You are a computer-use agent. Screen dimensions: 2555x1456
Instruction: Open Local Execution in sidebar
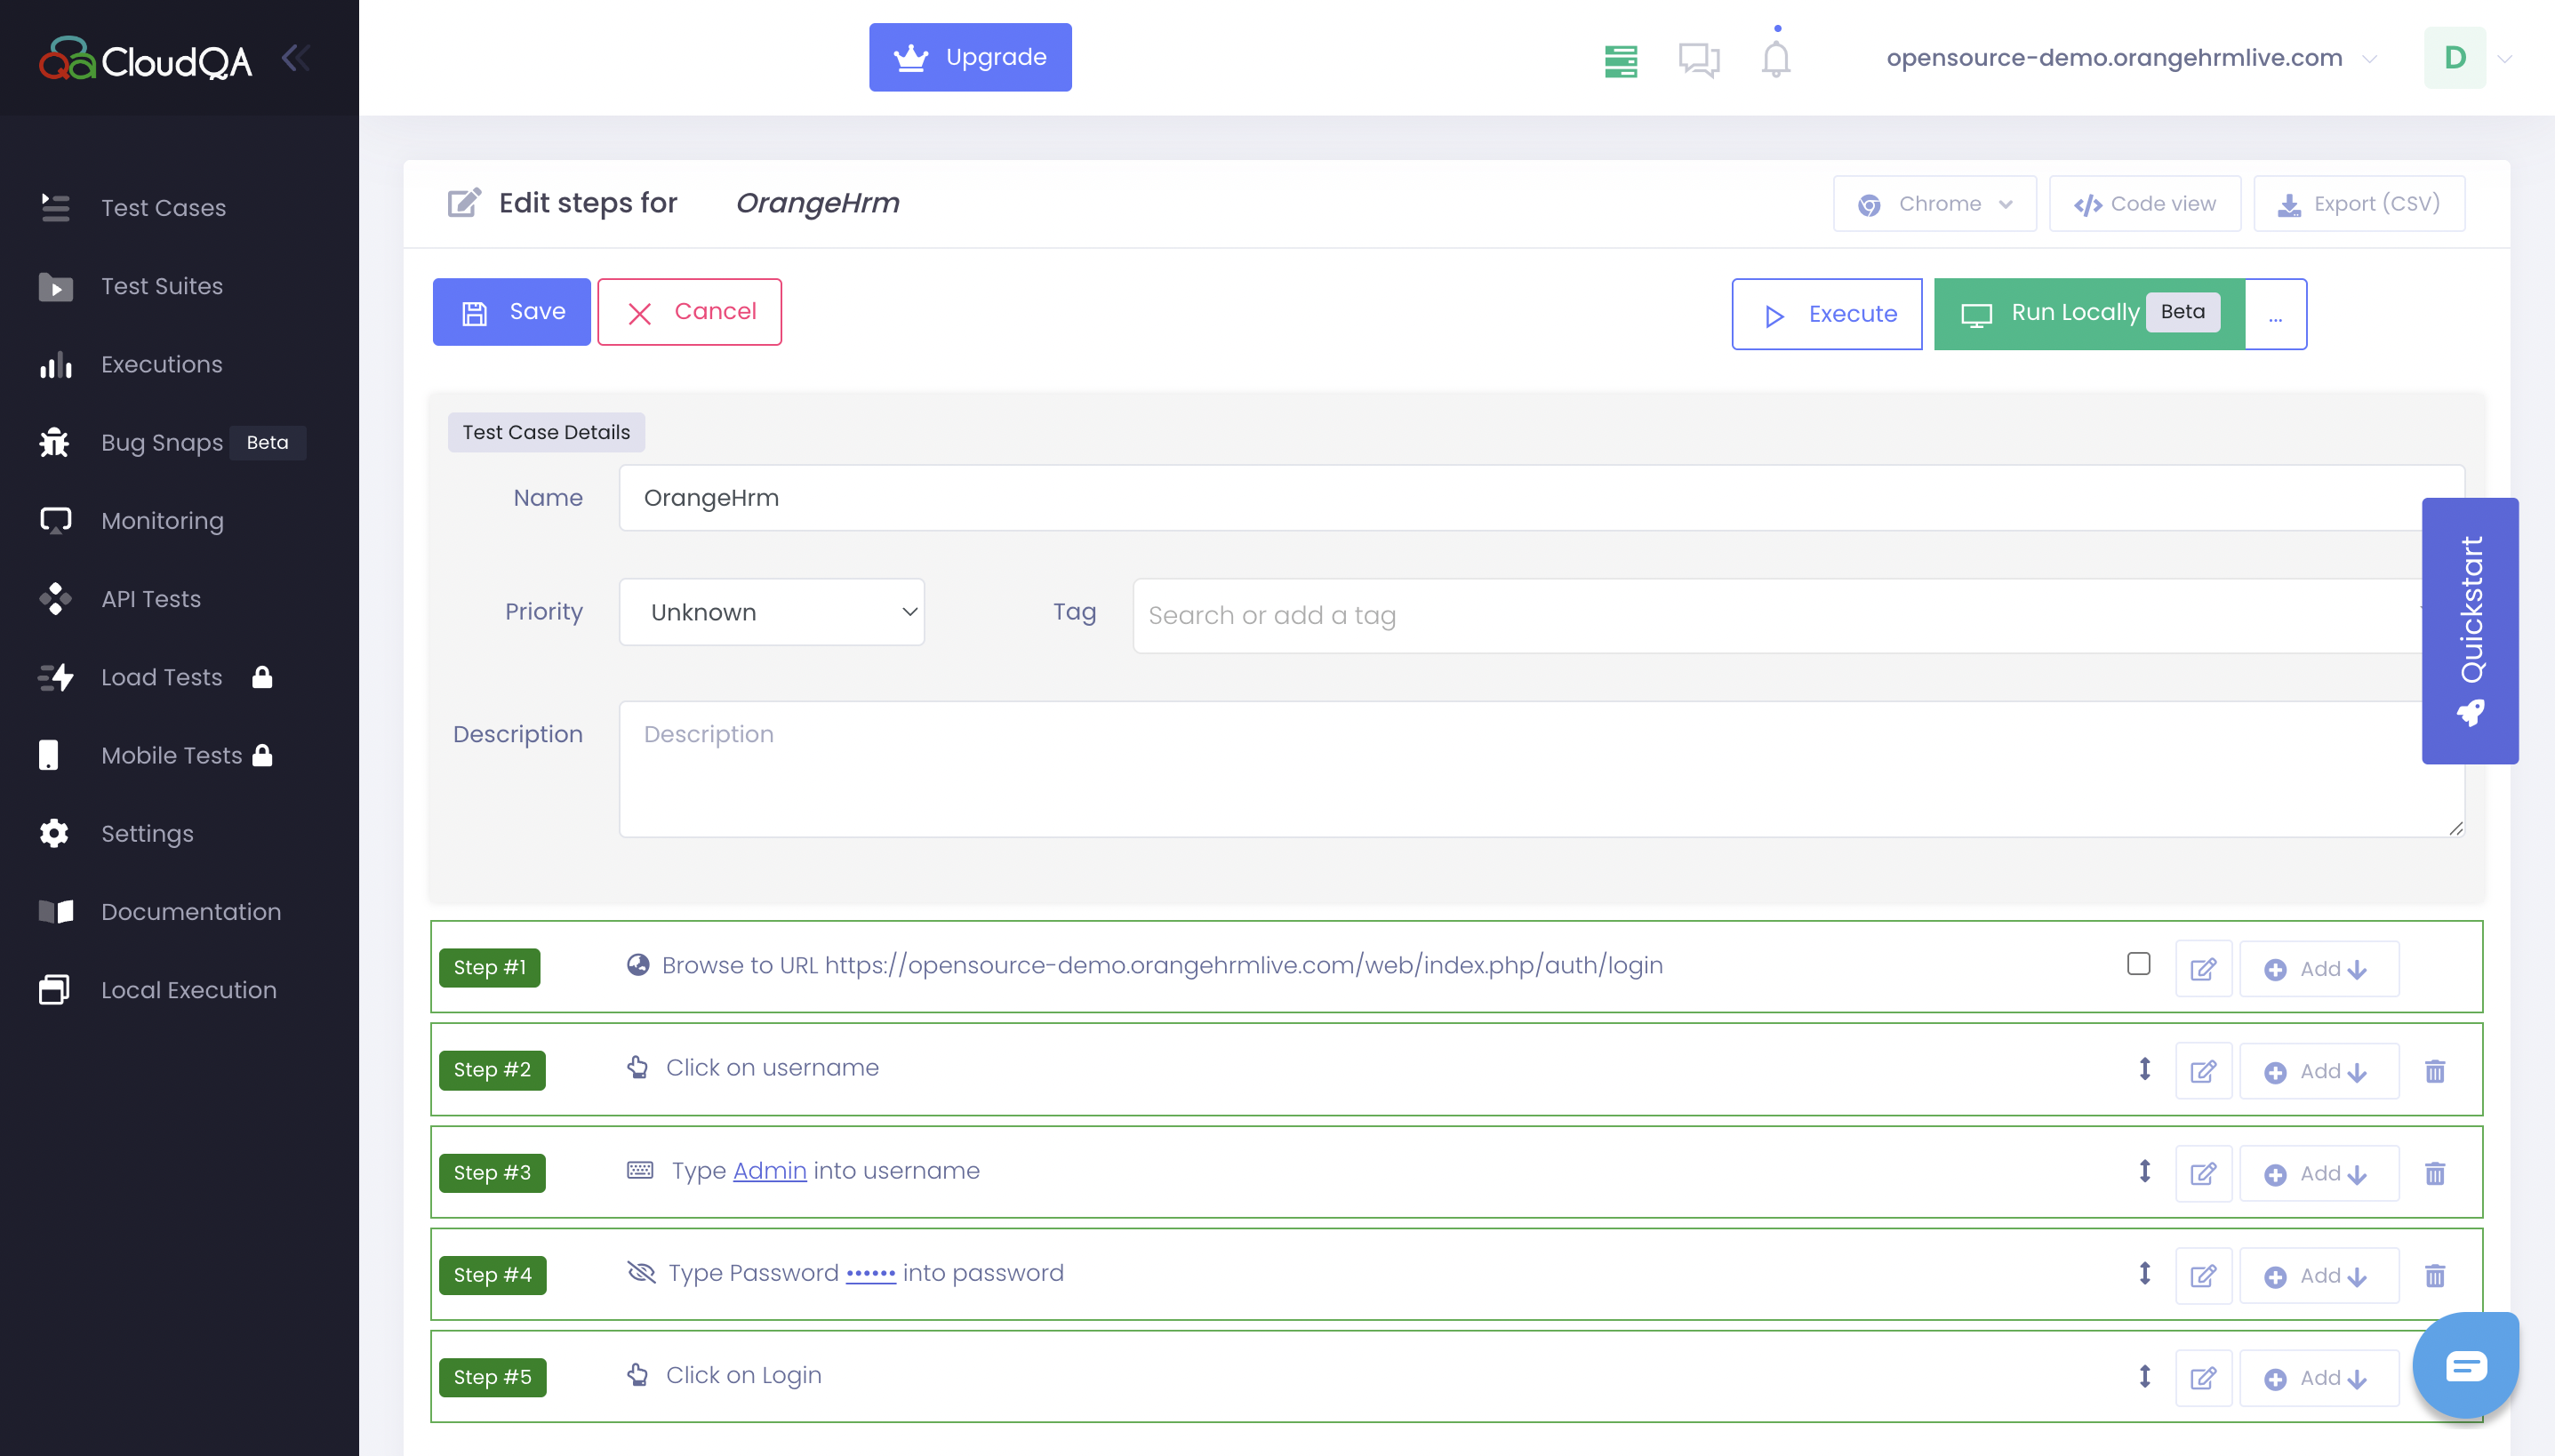tap(188, 990)
